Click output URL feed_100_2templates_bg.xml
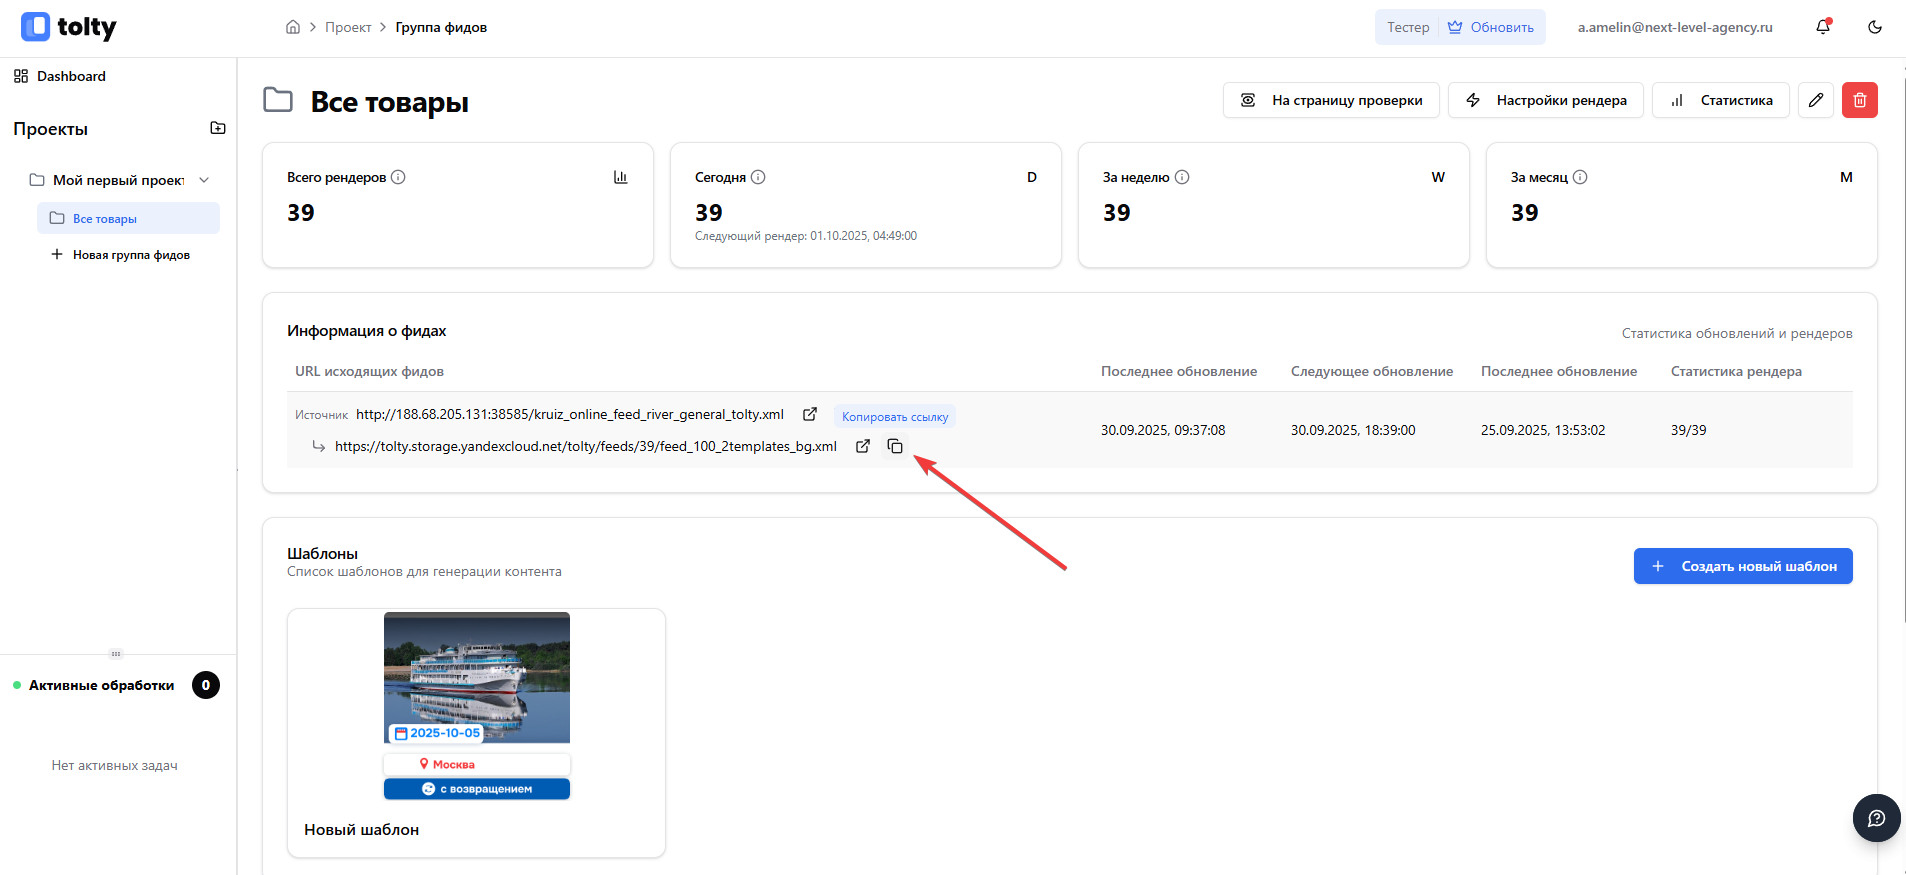The height and width of the screenshot is (875, 1906). coord(586,446)
